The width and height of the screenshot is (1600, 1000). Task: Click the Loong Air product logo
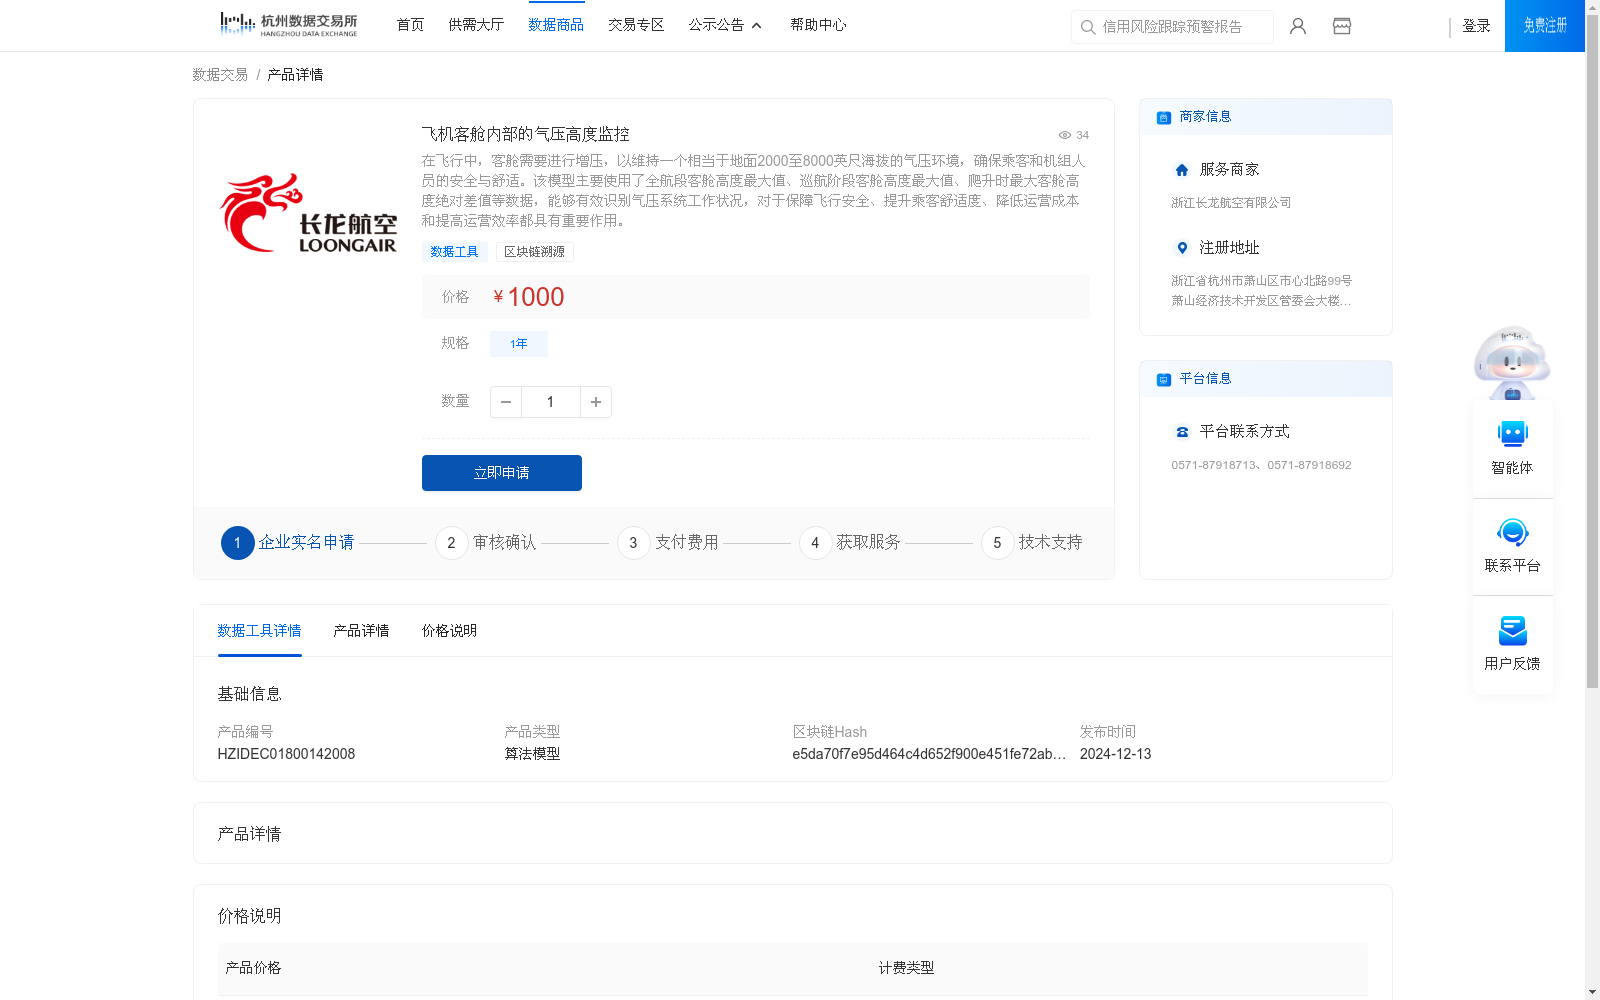(x=308, y=214)
